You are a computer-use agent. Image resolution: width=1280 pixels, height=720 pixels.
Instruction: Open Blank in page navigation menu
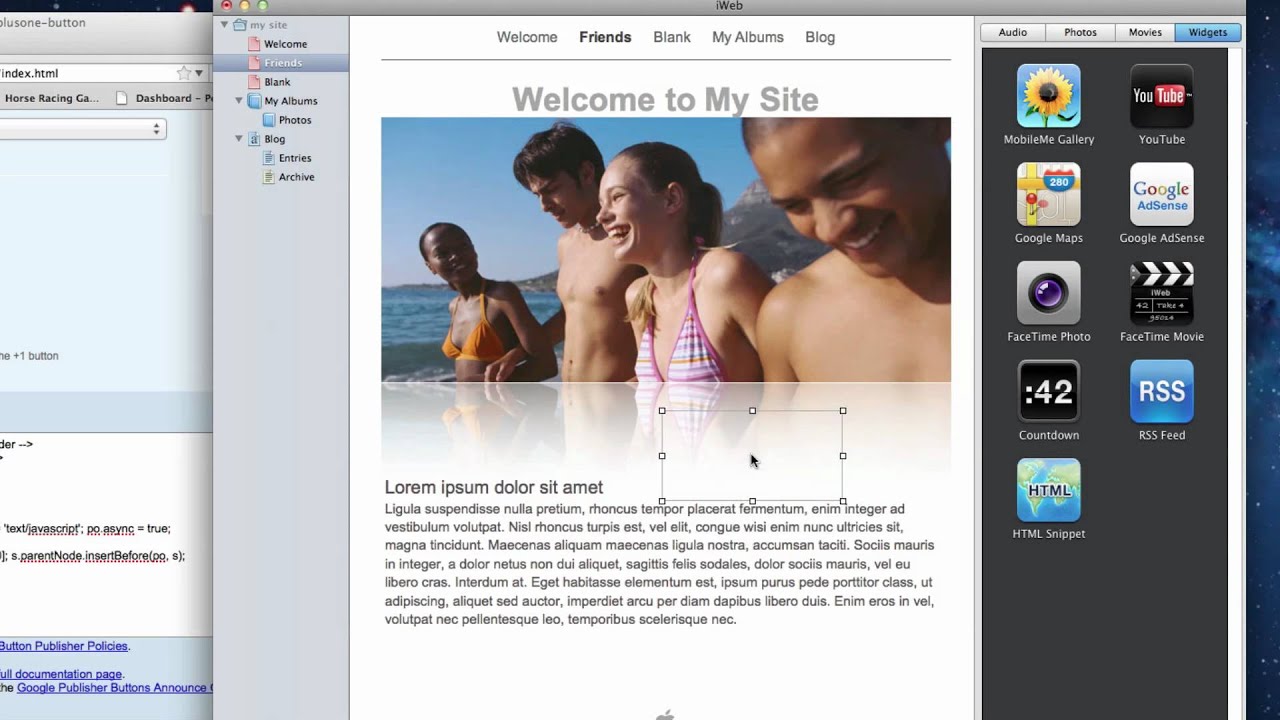[672, 37]
